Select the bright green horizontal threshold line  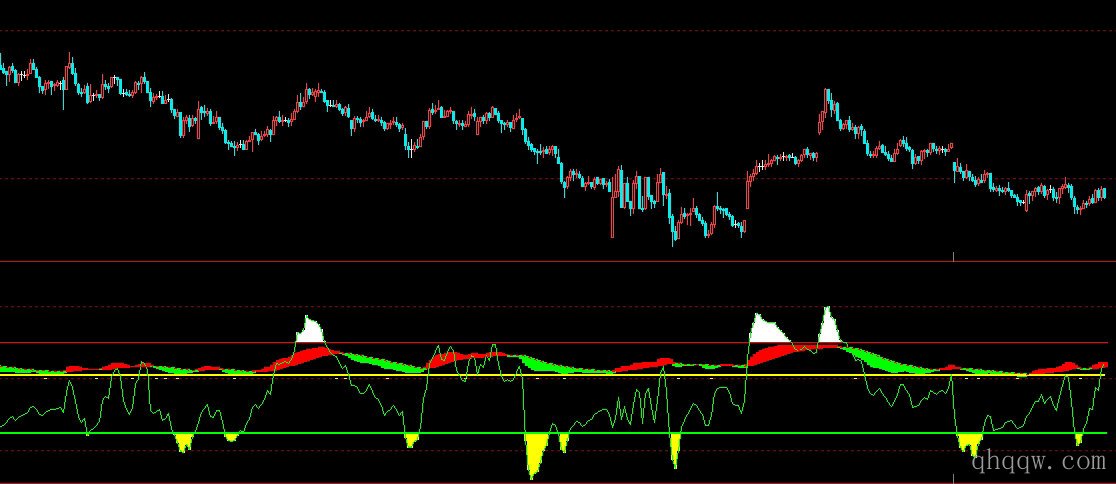tap(600, 433)
